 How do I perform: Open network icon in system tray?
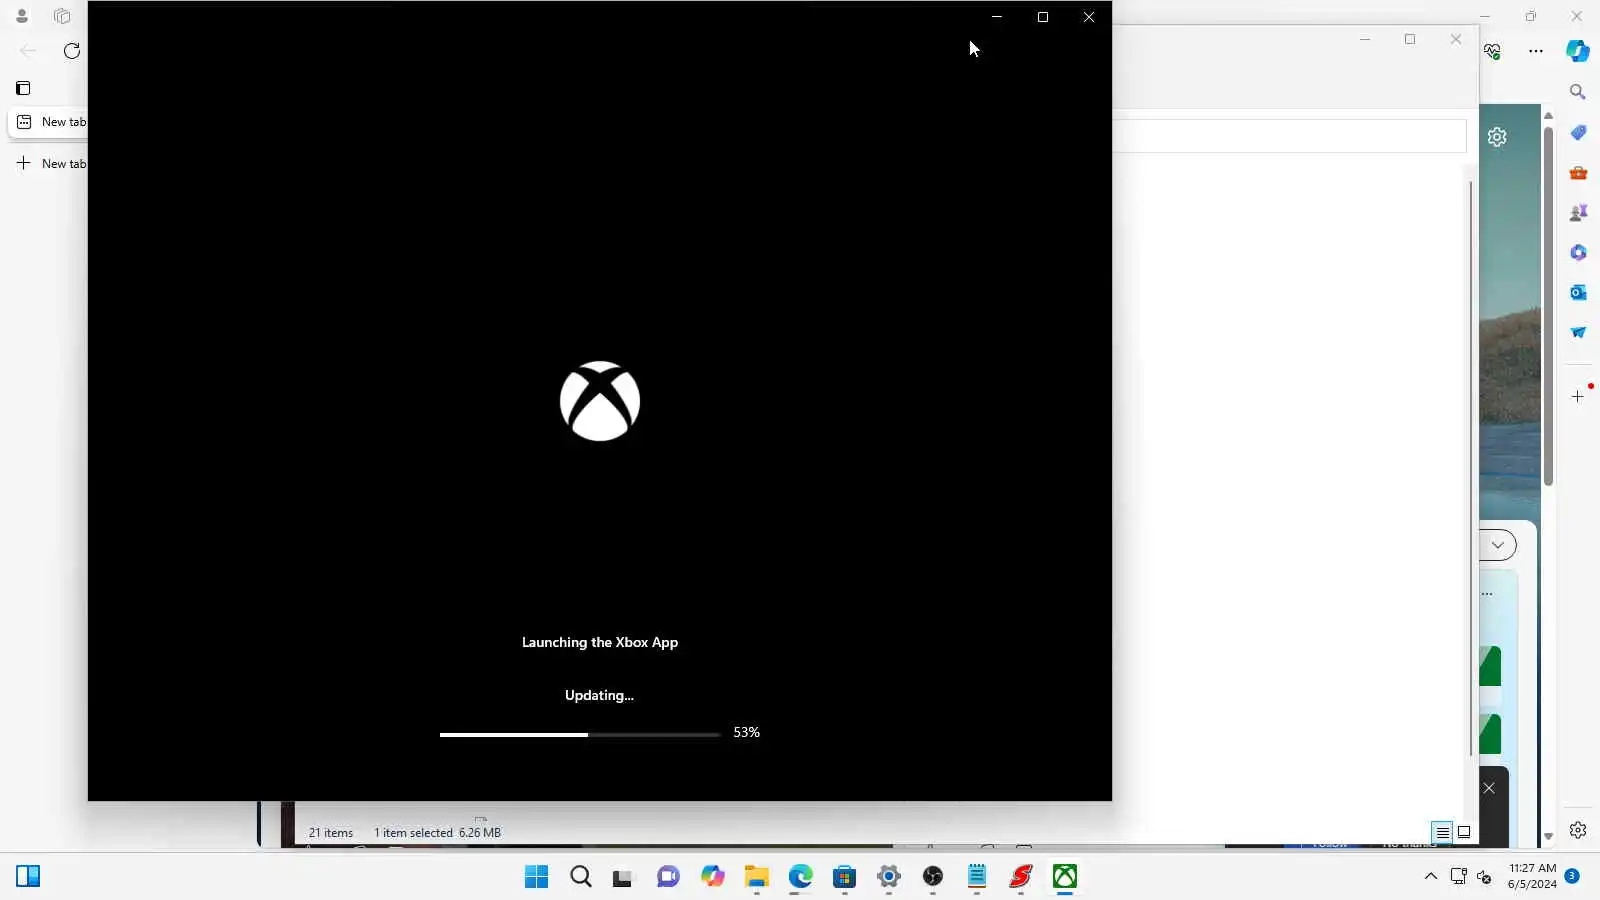click(x=1459, y=877)
